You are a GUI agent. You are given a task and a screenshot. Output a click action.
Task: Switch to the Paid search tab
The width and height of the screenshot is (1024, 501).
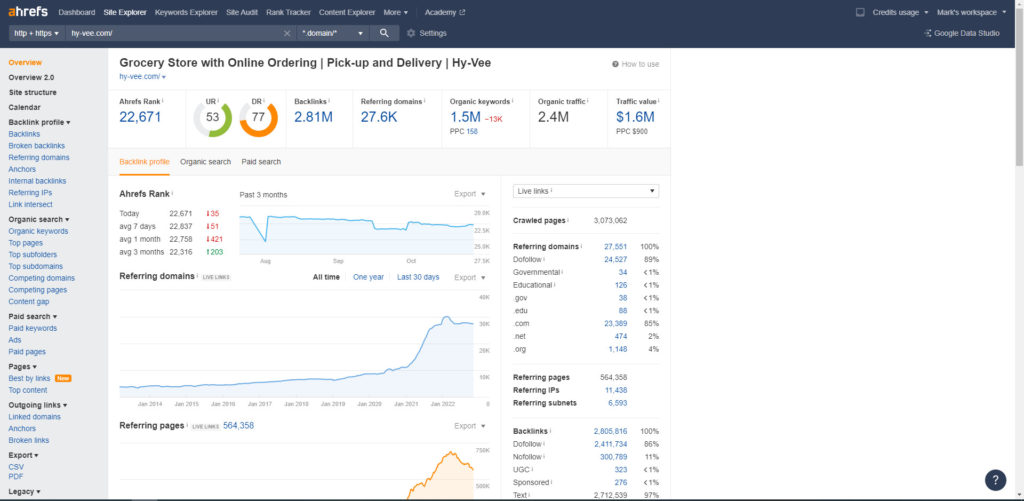(x=261, y=162)
